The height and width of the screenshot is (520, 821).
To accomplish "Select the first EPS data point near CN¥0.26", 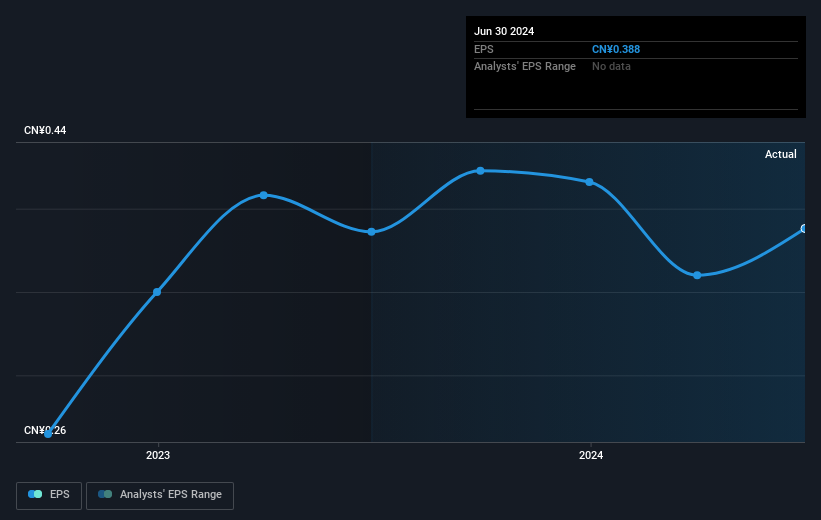I will point(48,434).
